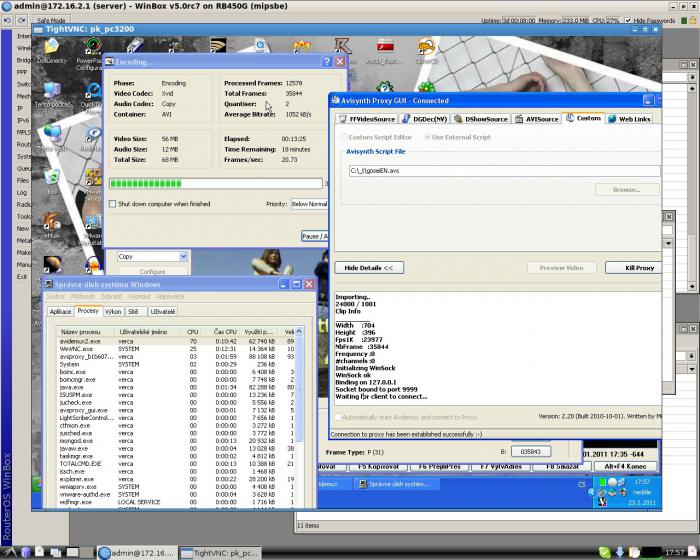The height and width of the screenshot is (560, 700).
Task: Click the Kill Proxy button
Action: point(634,267)
